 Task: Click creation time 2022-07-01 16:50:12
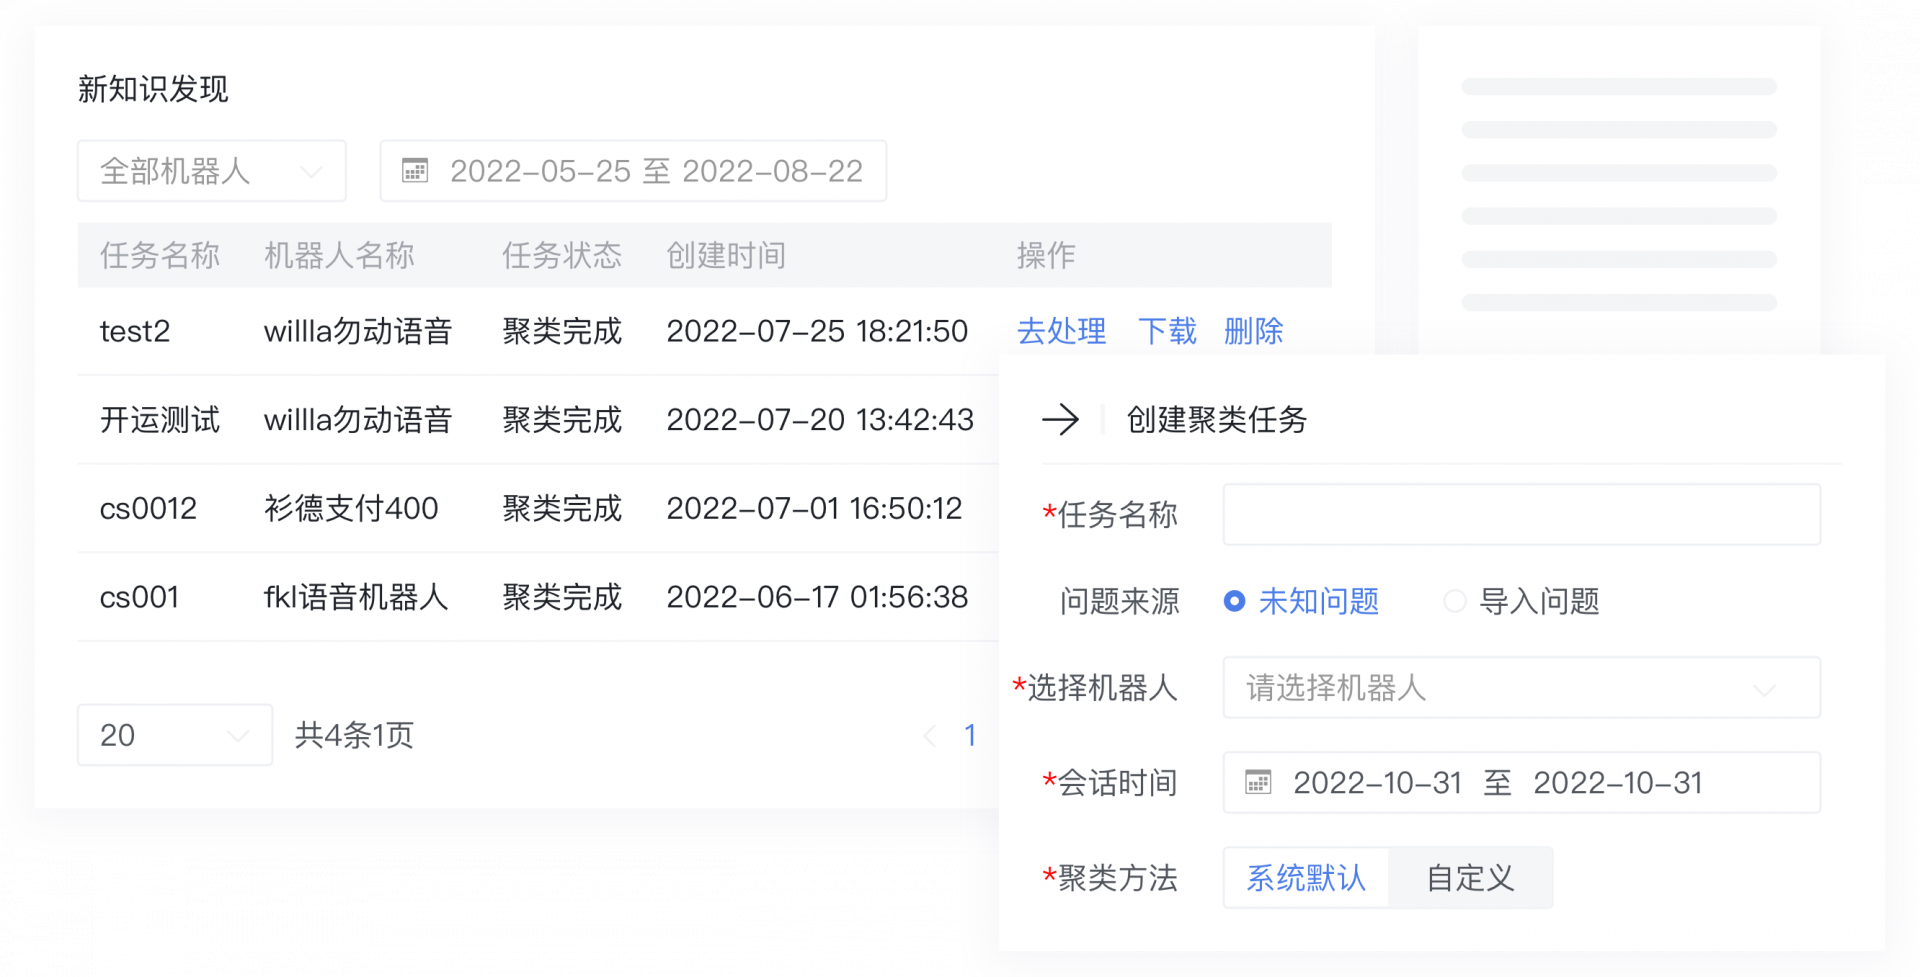pyautogui.click(x=814, y=509)
